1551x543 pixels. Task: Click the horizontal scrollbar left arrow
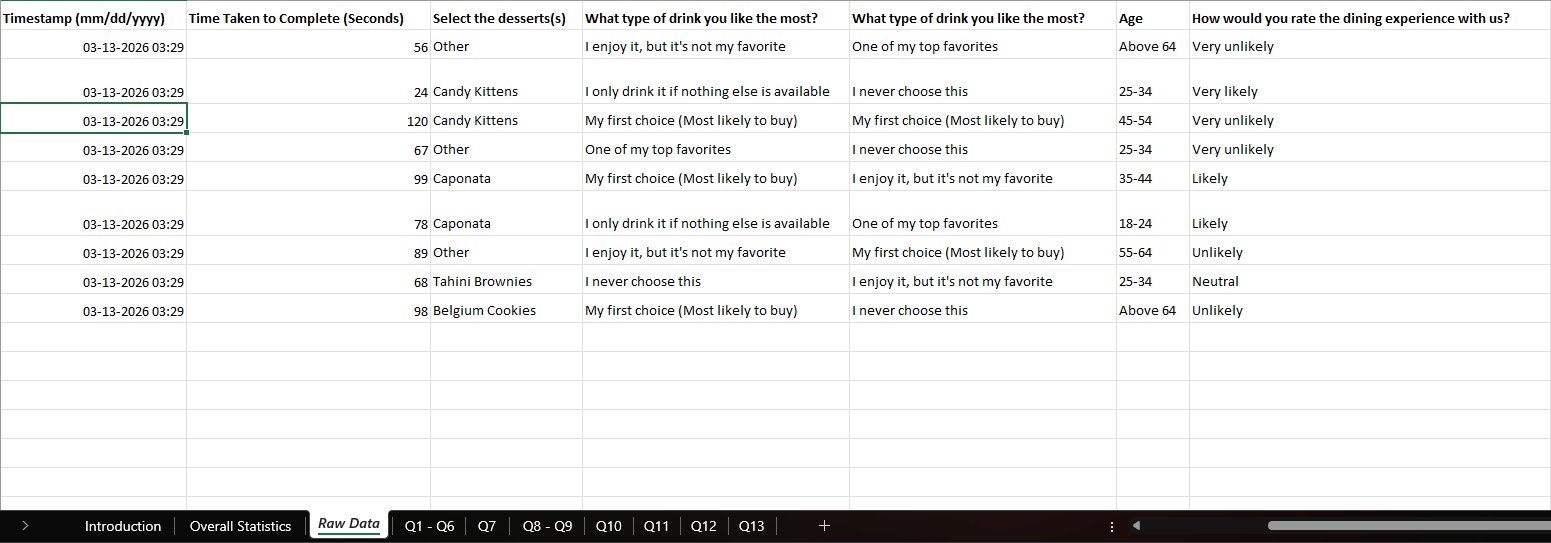coord(1136,526)
